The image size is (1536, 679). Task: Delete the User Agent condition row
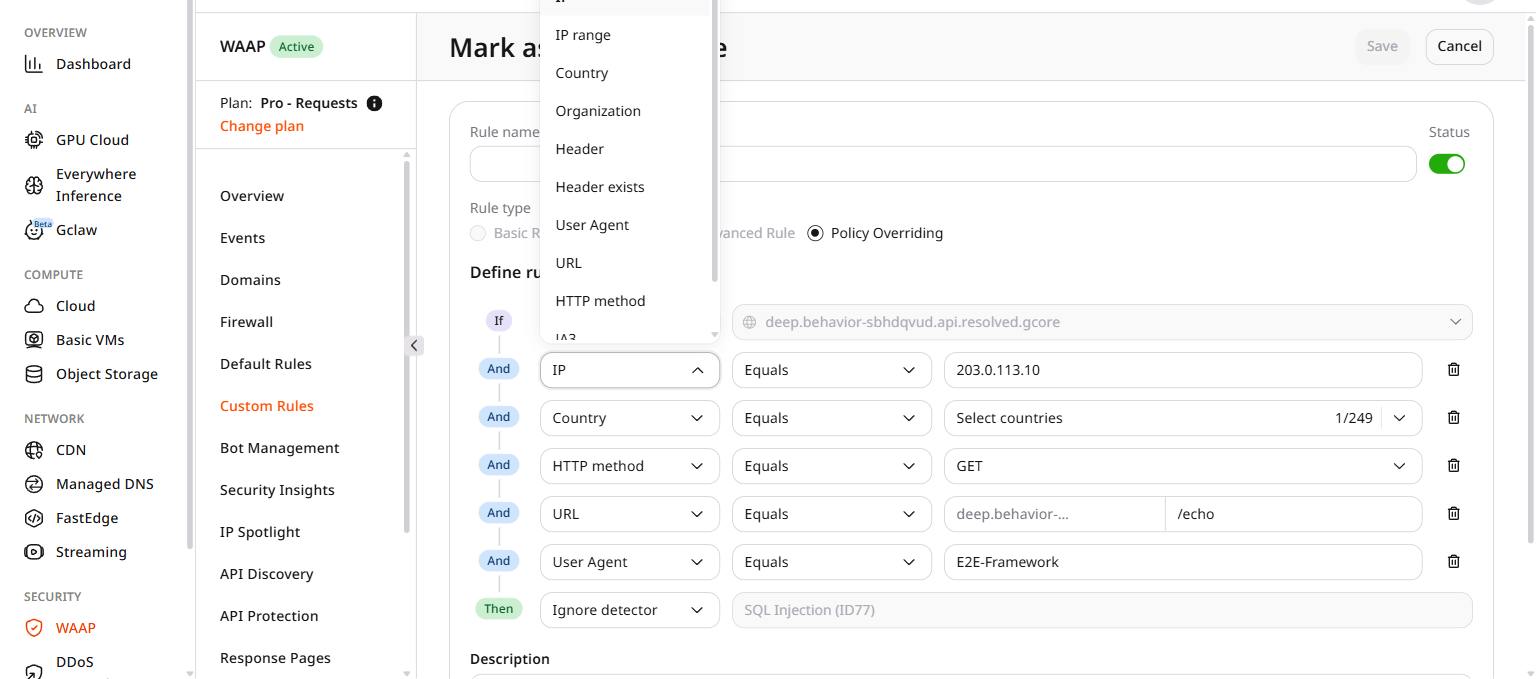pos(1454,561)
